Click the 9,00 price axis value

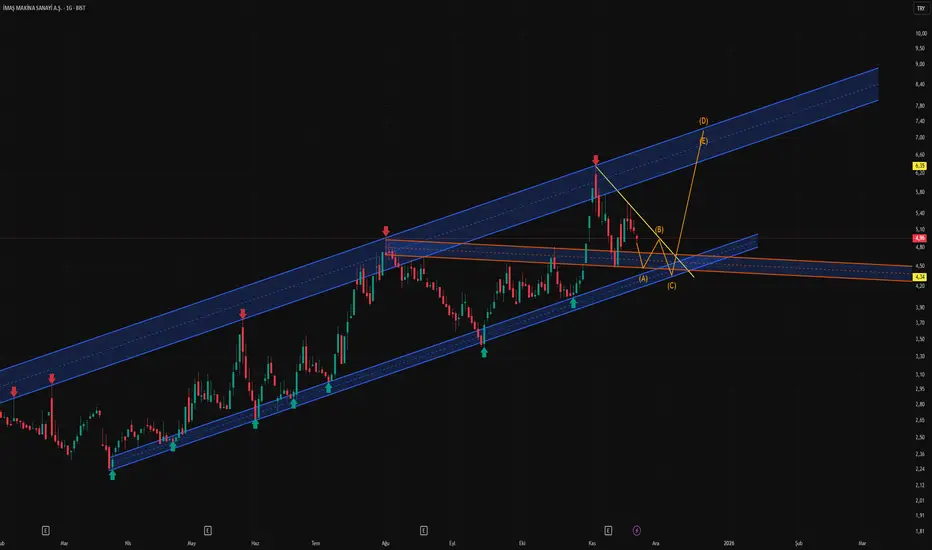click(x=920, y=64)
